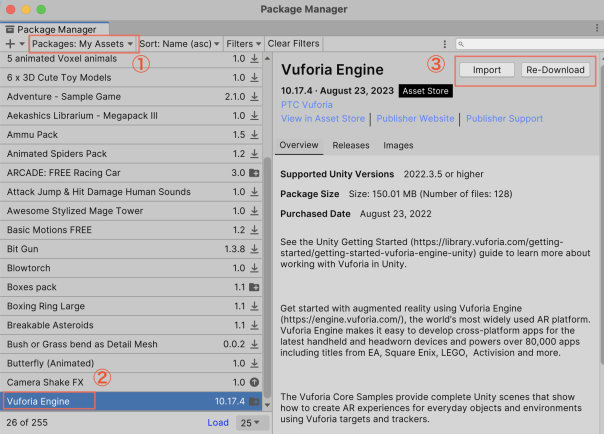Open the View in Asset Store link

coord(323,119)
